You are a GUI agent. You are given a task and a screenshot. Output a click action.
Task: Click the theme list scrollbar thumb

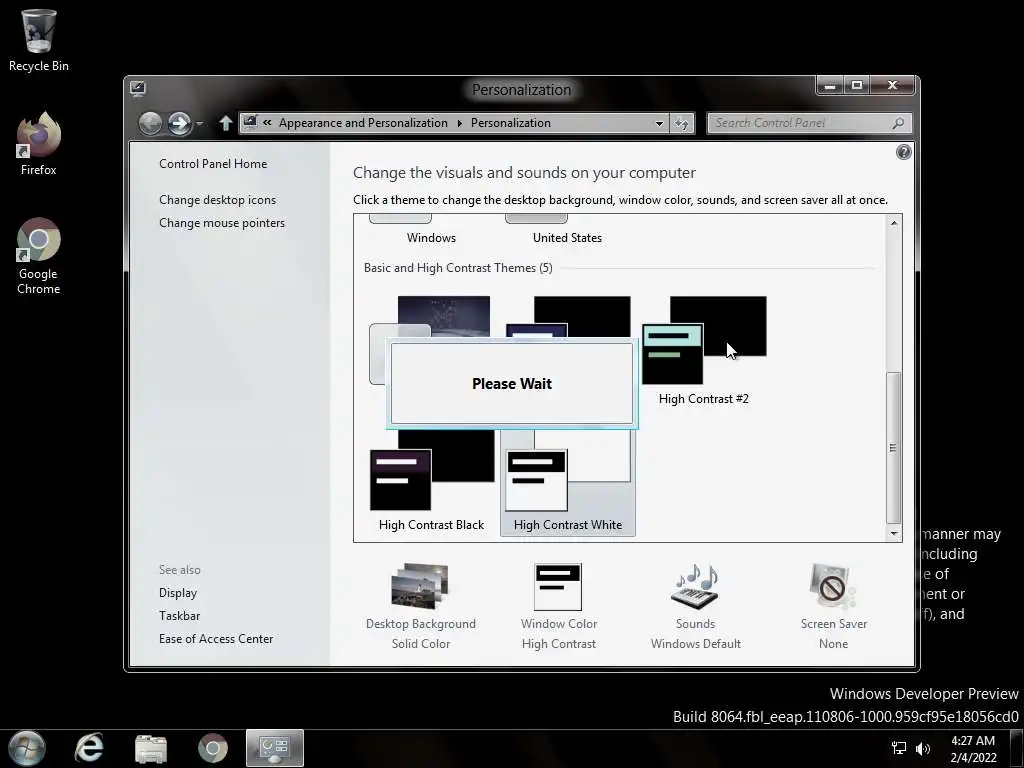(x=894, y=447)
